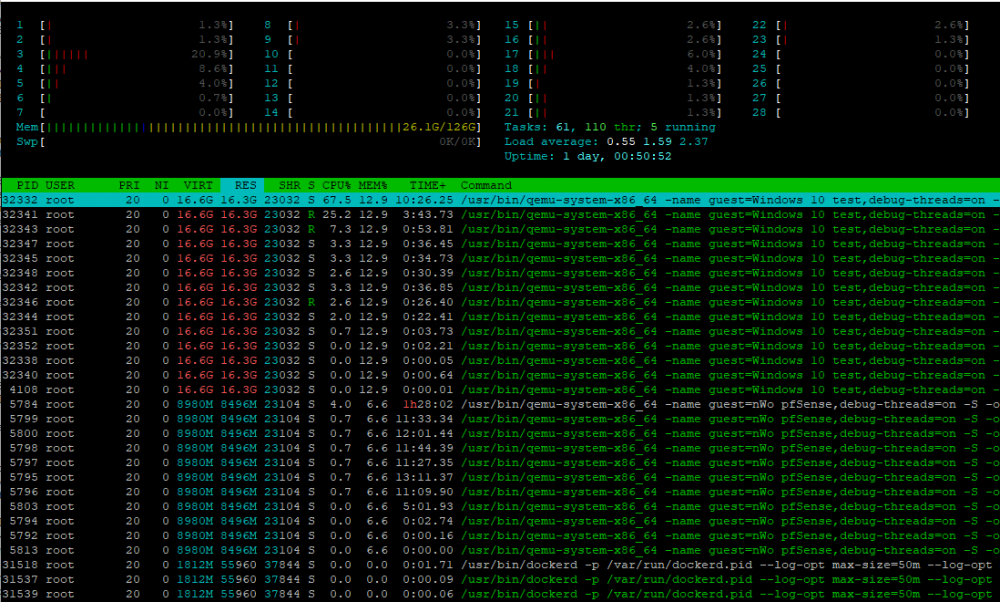Viewport: 1000px width, 602px height.
Task: Select the highlighted RES column header
Action: pyautogui.click(x=242, y=186)
